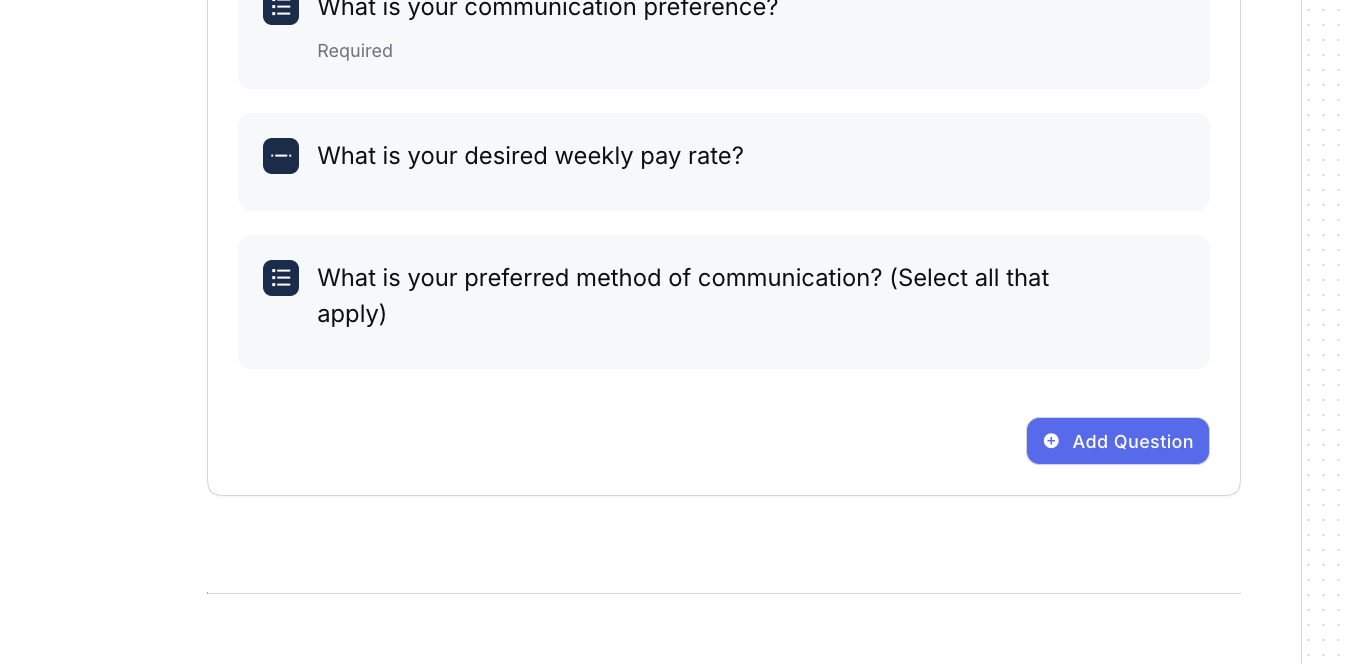
Task: Click the plus icon in Add Question
Action: (x=1051, y=441)
